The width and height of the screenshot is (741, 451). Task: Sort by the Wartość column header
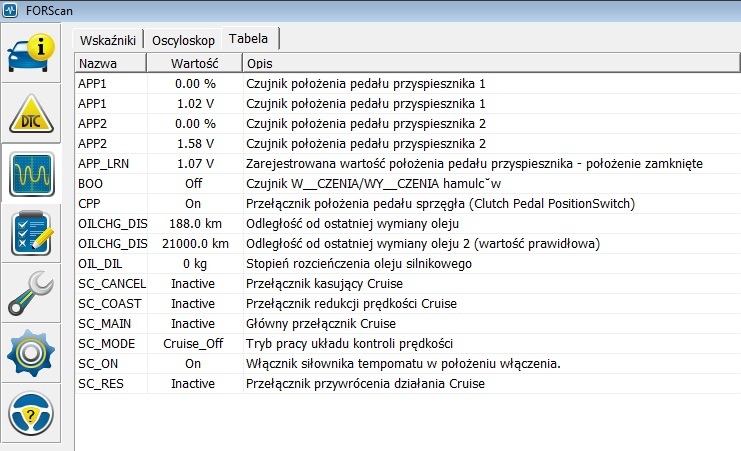(193, 62)
